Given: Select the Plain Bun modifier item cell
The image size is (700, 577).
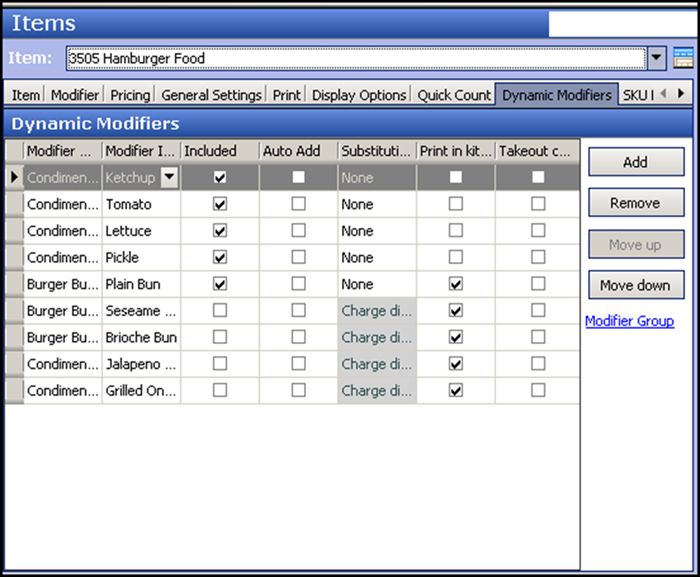Looking at the screenshot, I should [x=141, y=284].
